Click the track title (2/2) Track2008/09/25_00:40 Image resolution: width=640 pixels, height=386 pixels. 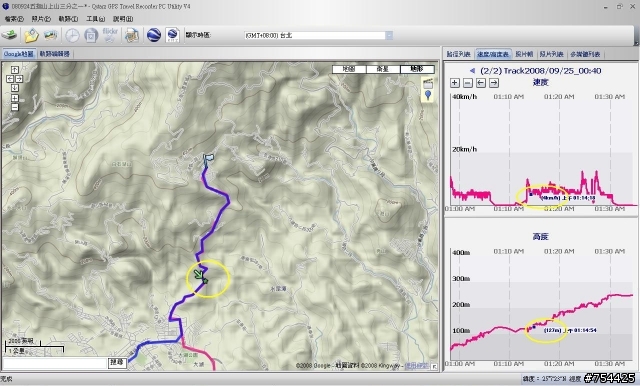pyautogui.click(x=540, y=71)
